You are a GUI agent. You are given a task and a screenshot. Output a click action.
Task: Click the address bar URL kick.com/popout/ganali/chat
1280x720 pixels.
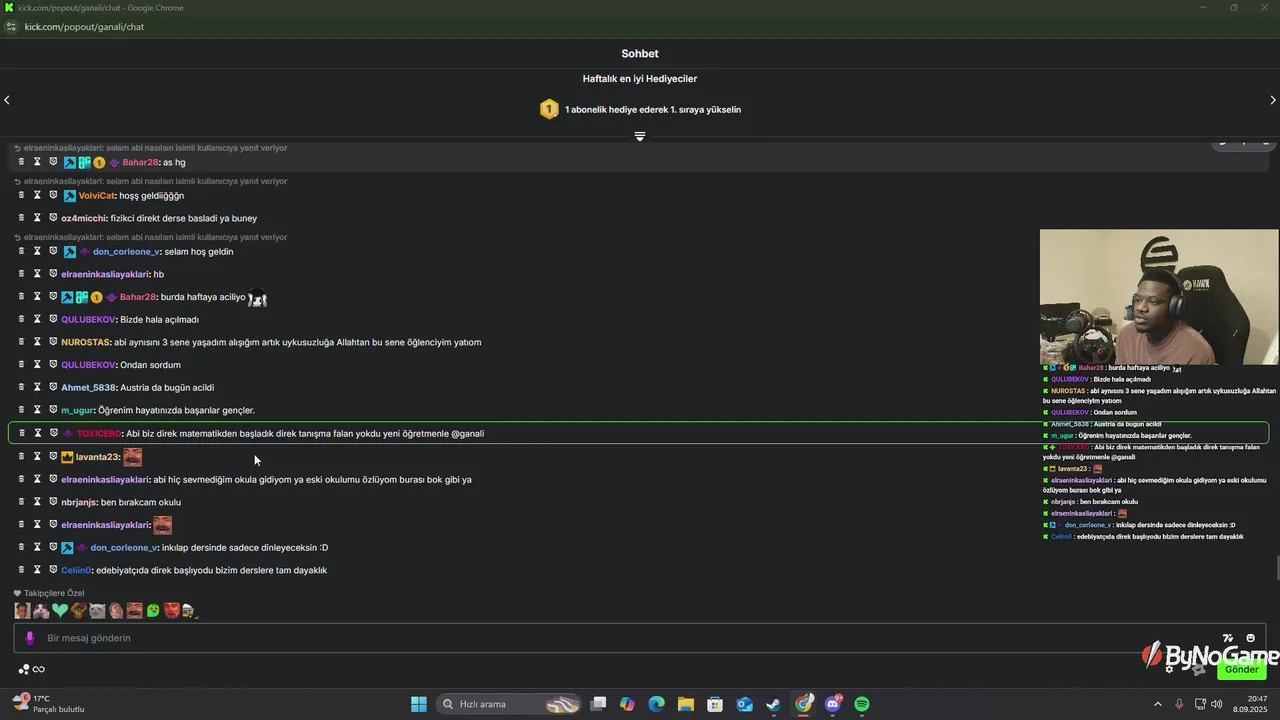tap(84, 27)
